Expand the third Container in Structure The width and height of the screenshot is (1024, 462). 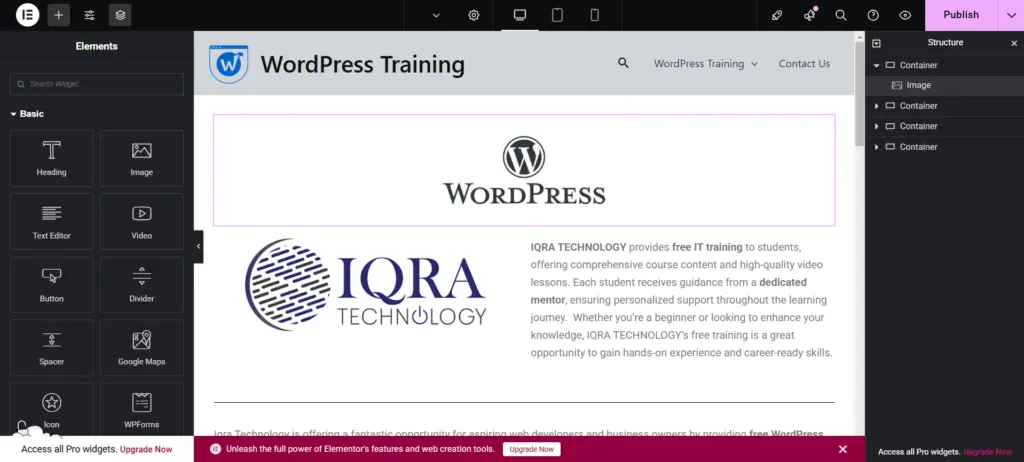tap(877, 126)
